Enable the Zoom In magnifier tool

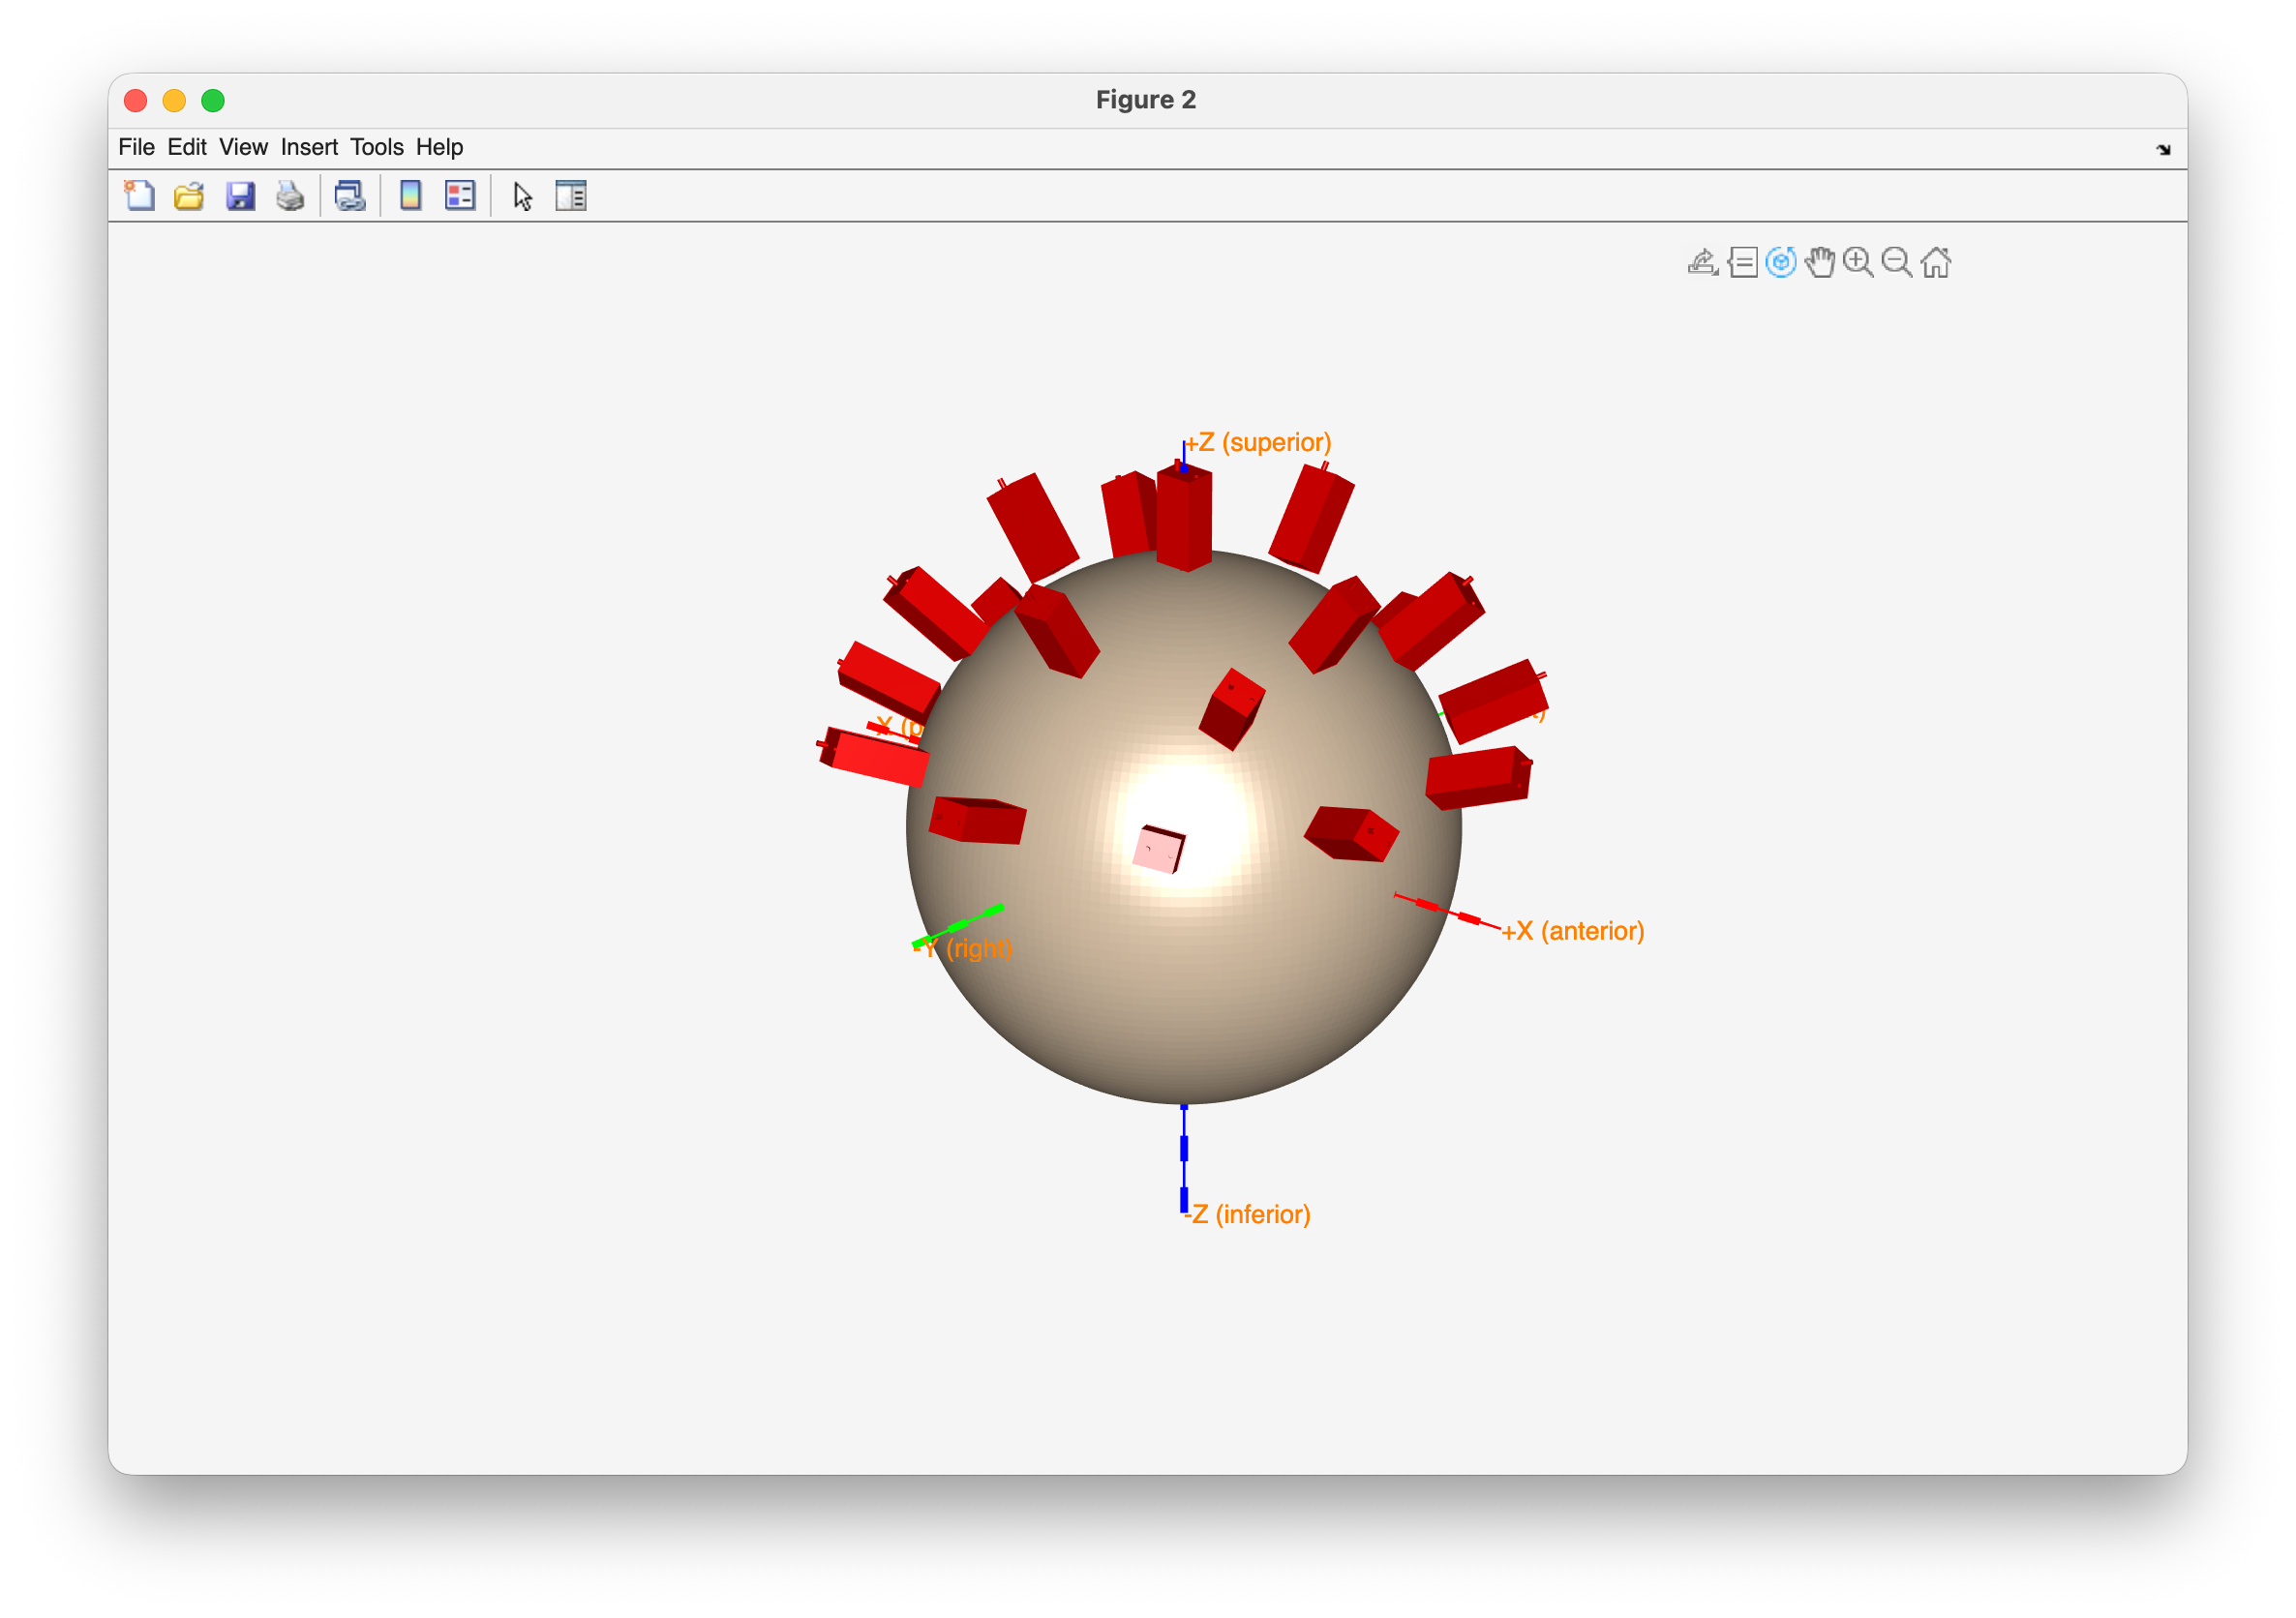(x=1858, y=262)
